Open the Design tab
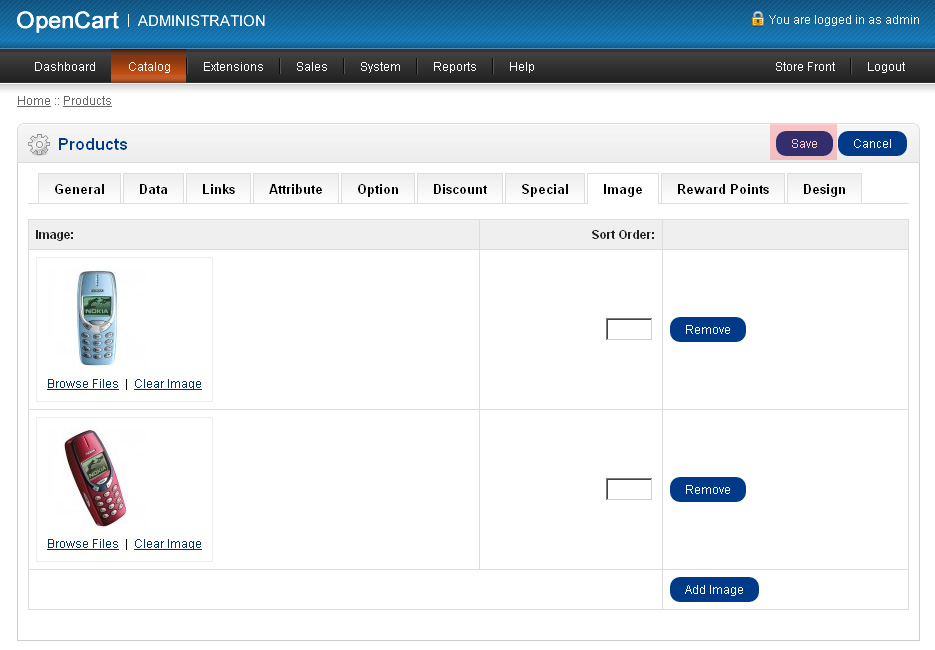Screen dimensions: 935x650 click(824, 189)
